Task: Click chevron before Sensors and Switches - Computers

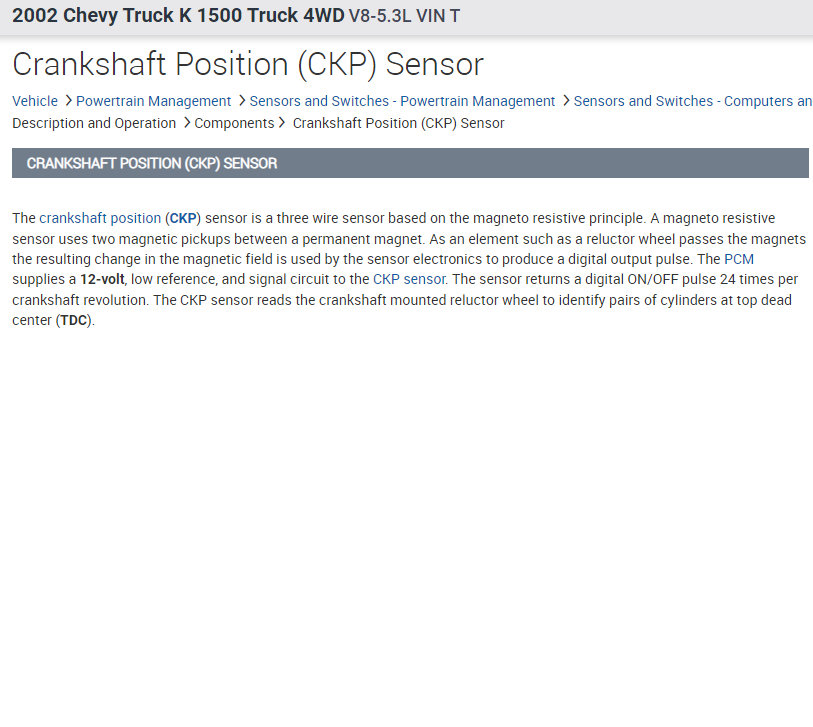Action: [x=566, y=101]
